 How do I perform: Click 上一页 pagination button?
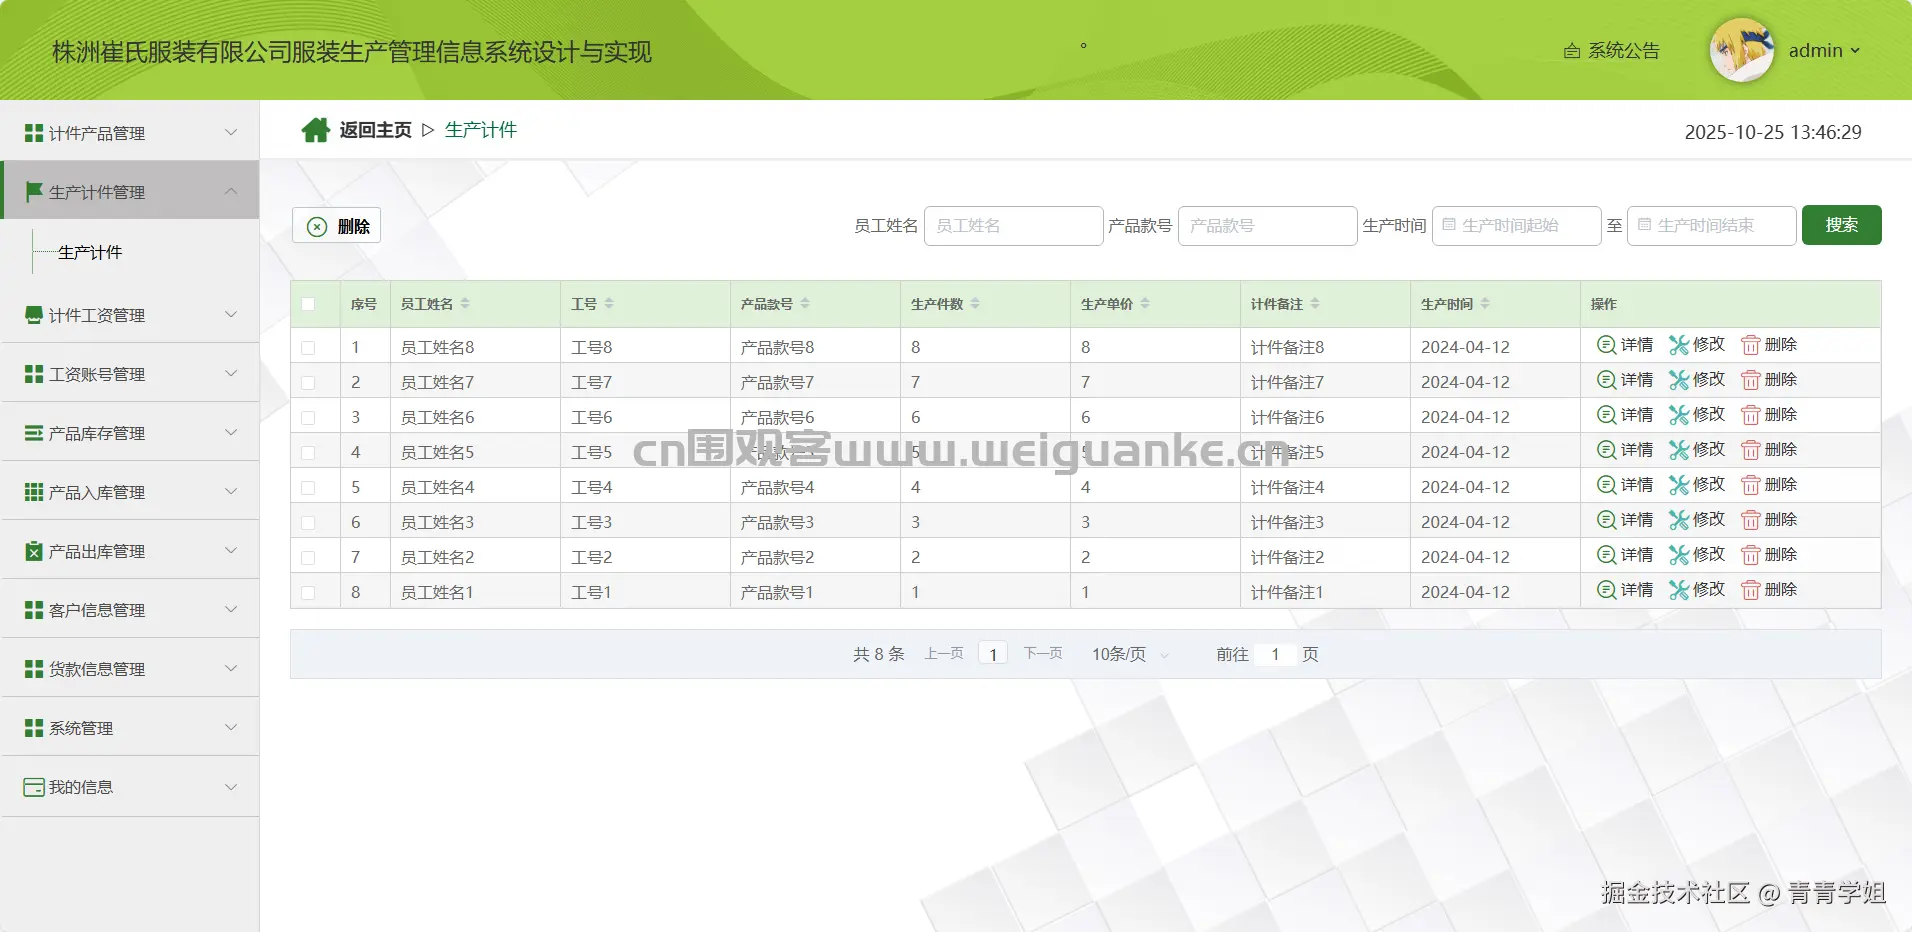(944, 654)
